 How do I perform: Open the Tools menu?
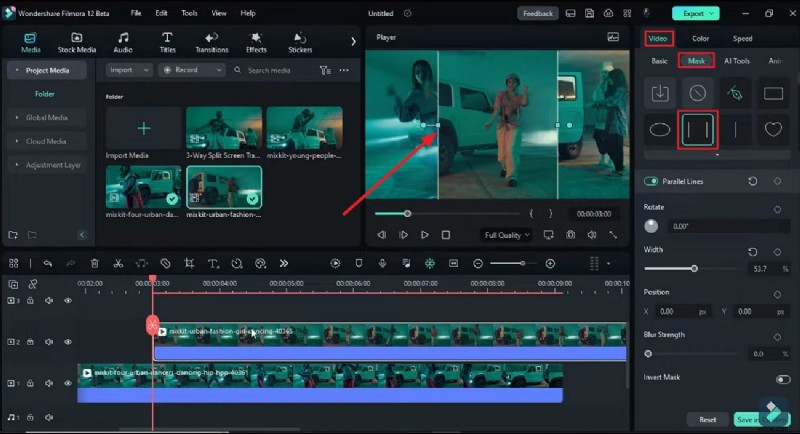coord(189,13)
